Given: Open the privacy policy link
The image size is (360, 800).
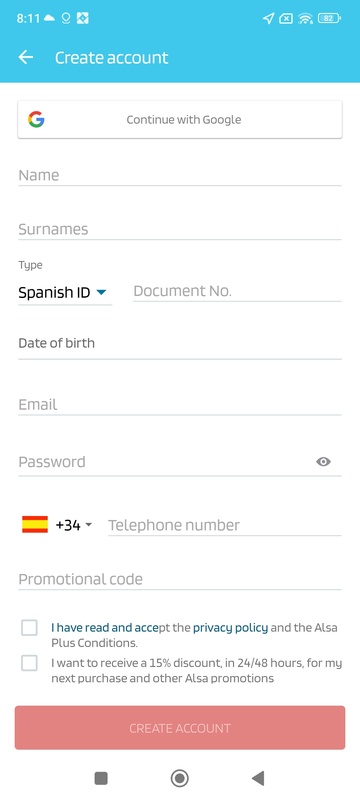Looking at the screenshot, I should click(230, 628).
